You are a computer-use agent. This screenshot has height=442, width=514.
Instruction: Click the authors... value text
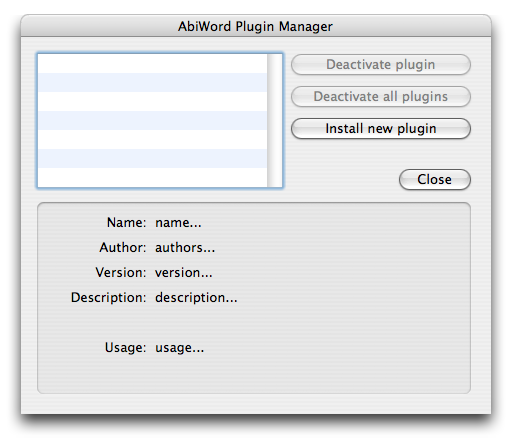(185, 248)
